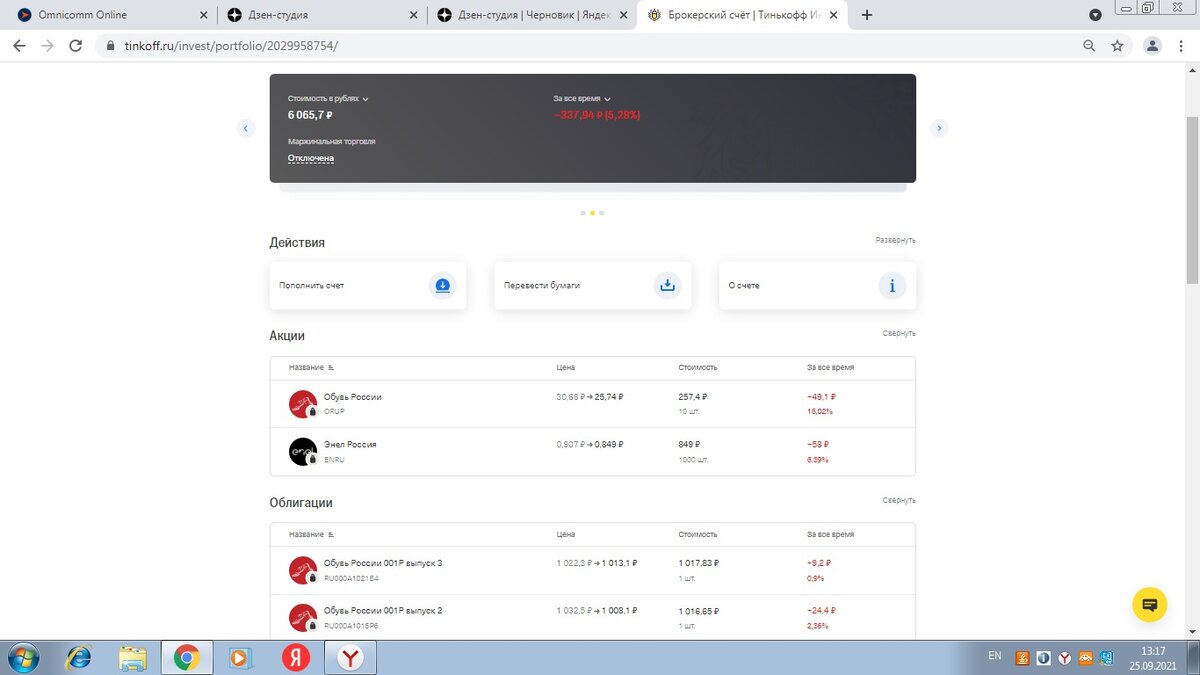Viewport: 1200px width, 675px height.
Task: Expand the Действия section via Развернуть
Action: 895,240
